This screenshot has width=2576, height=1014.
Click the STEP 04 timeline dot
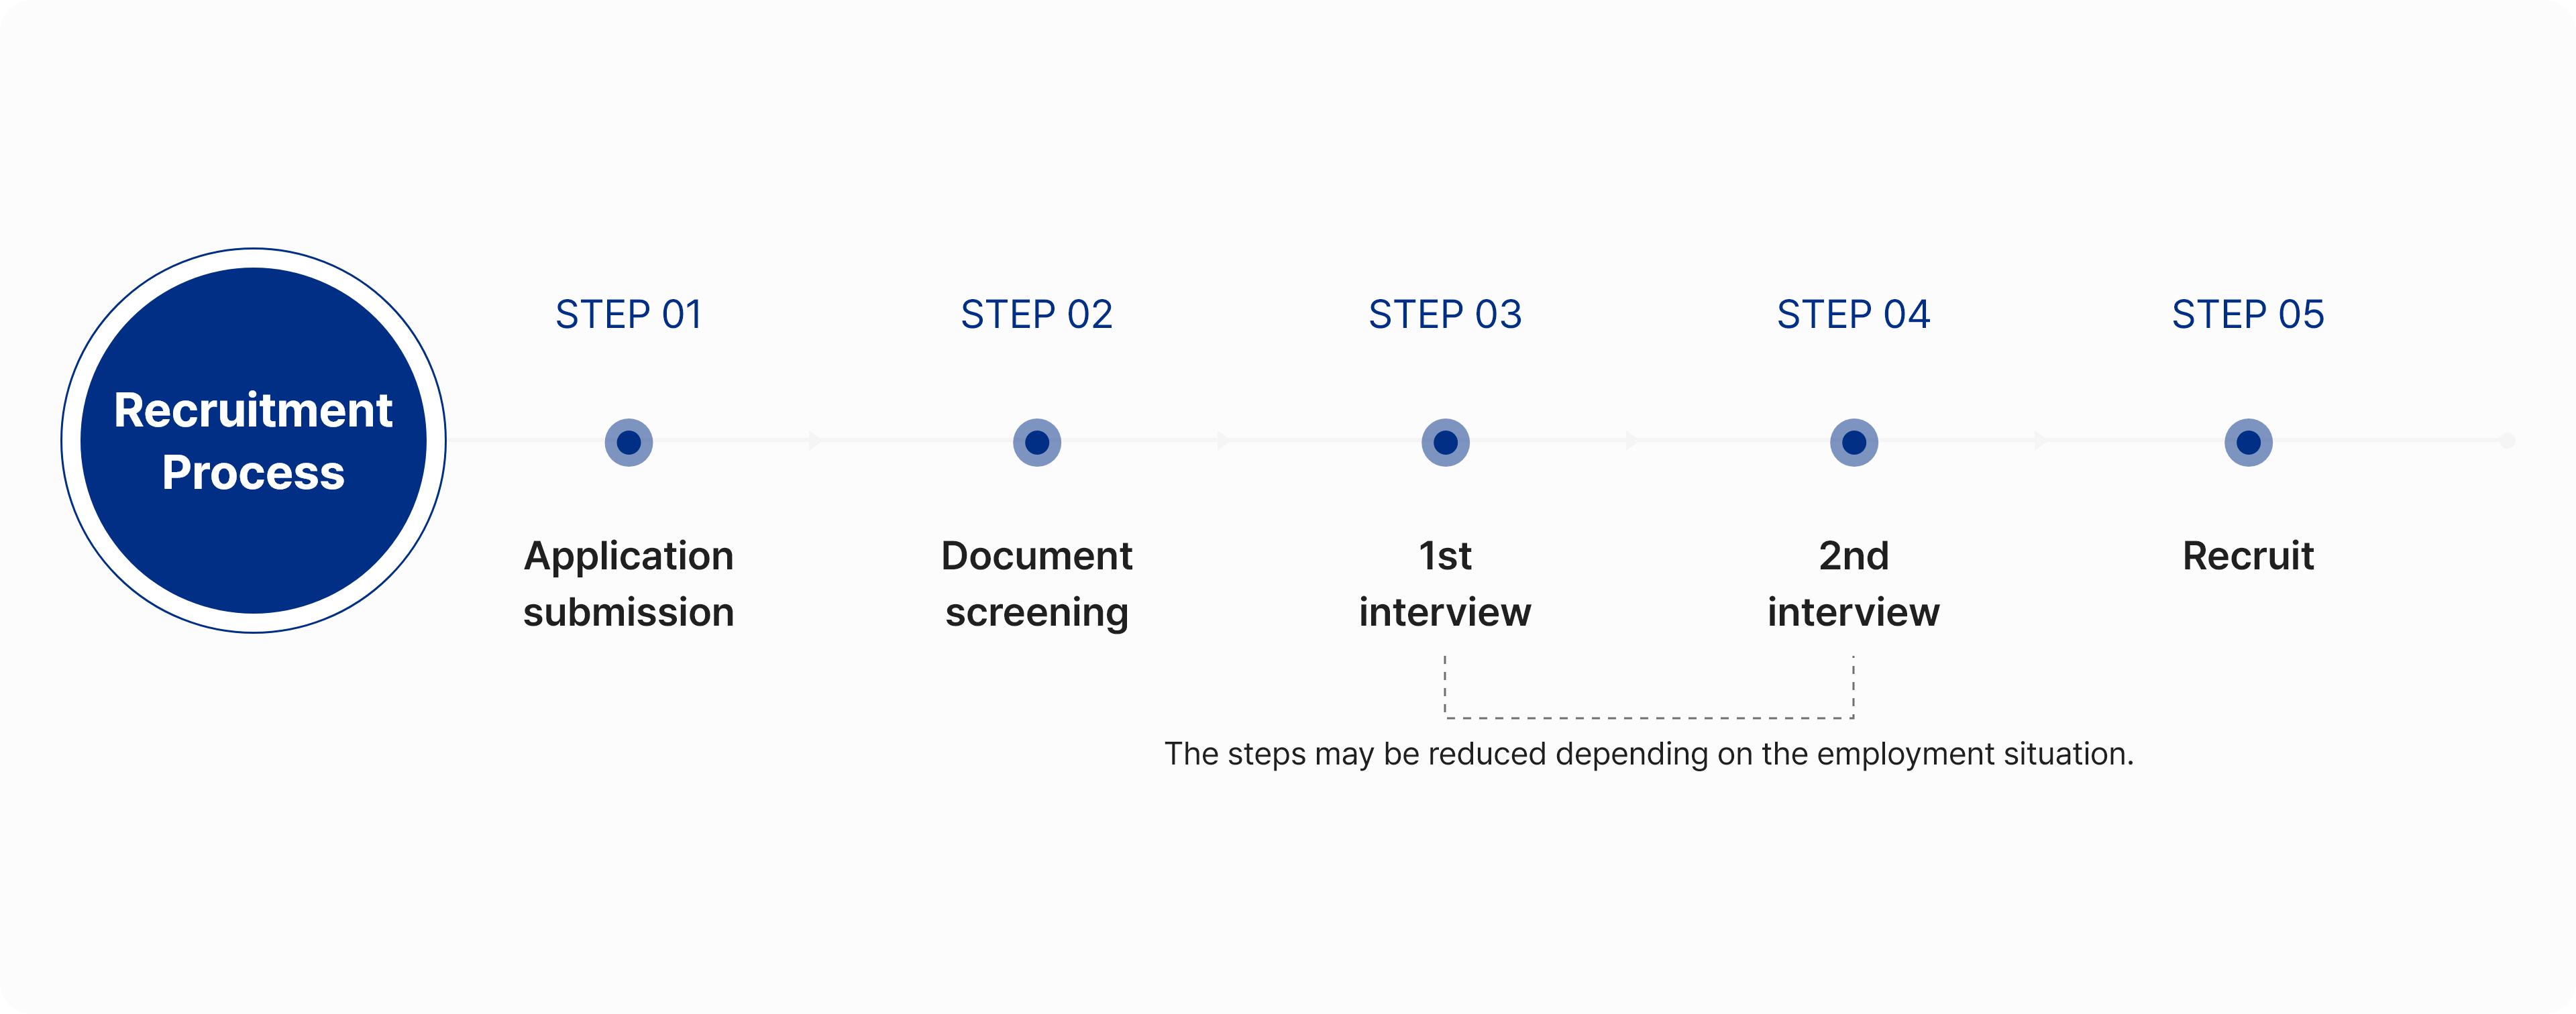point(1854,442)
